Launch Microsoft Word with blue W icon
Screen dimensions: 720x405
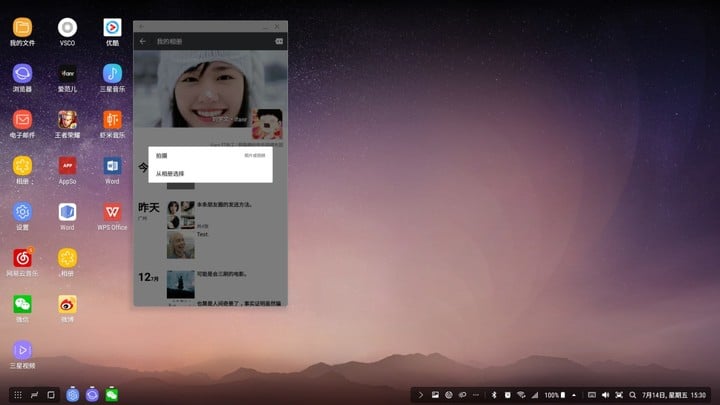point(112,166)
